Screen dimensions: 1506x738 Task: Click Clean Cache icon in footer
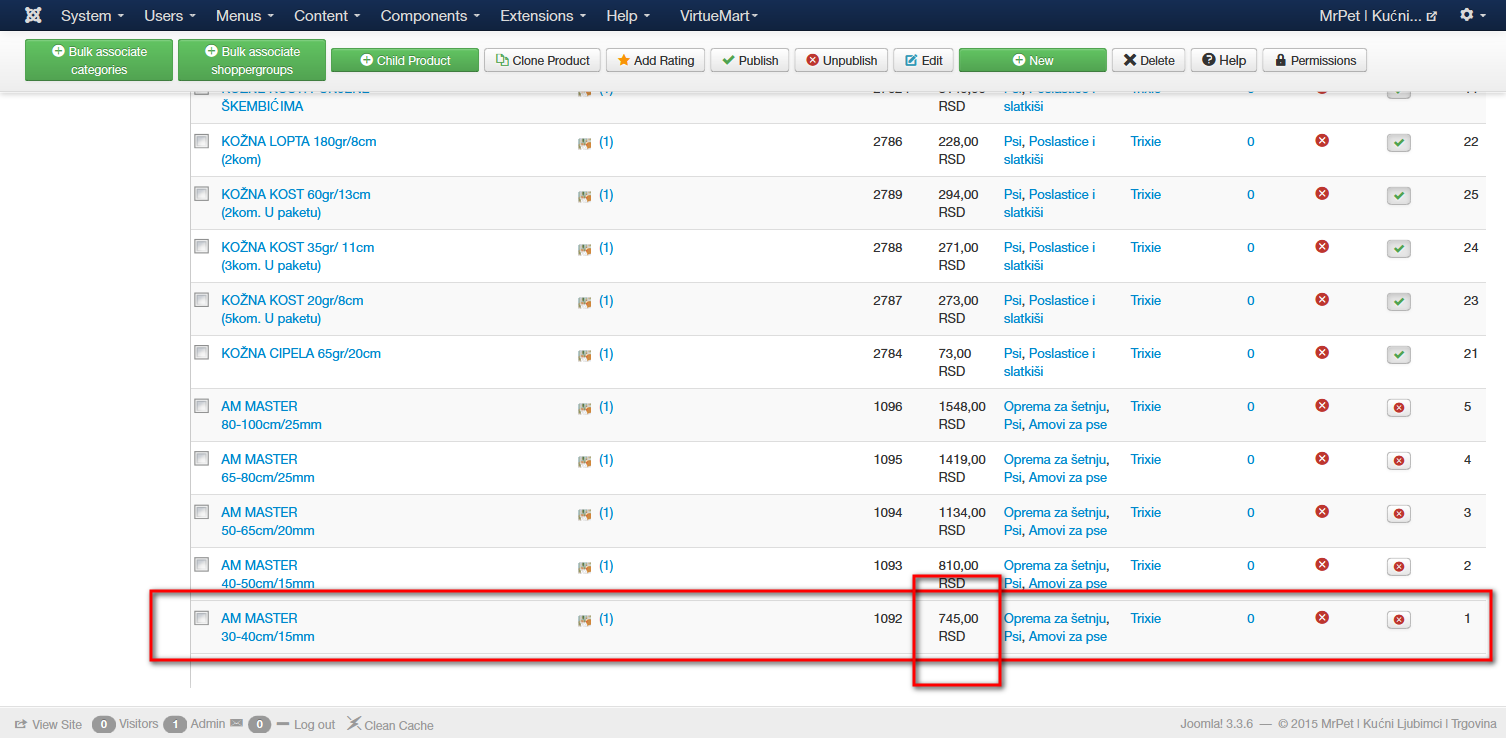[354, 724]
